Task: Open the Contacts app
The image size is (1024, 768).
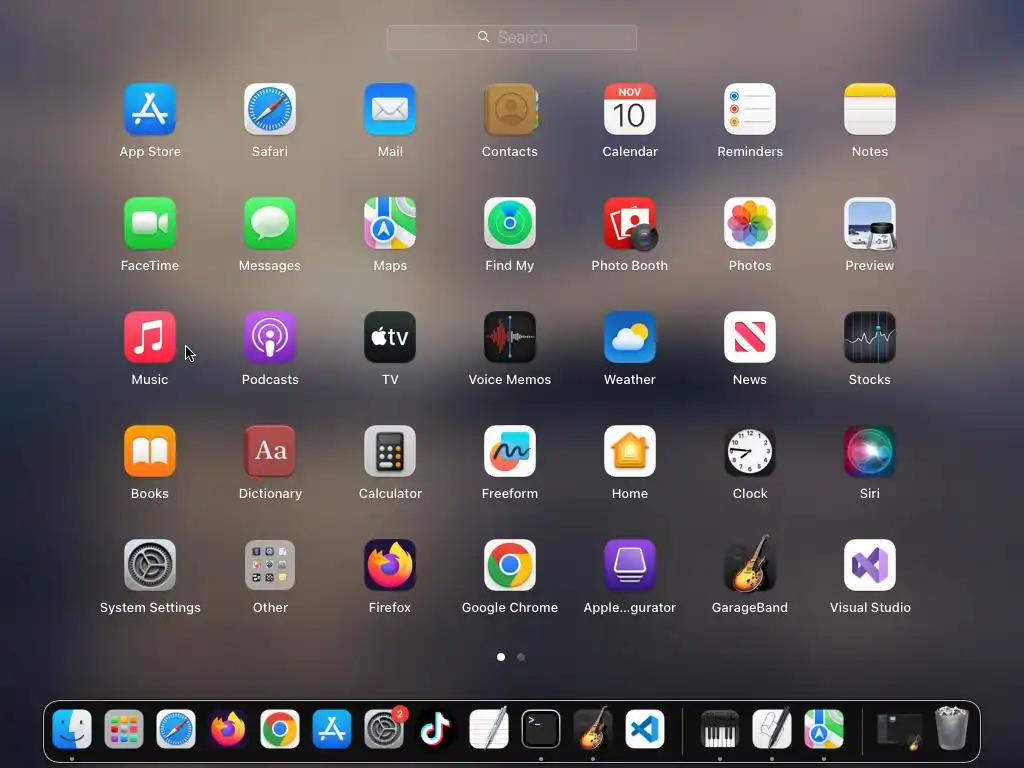Action: (510, 109)
